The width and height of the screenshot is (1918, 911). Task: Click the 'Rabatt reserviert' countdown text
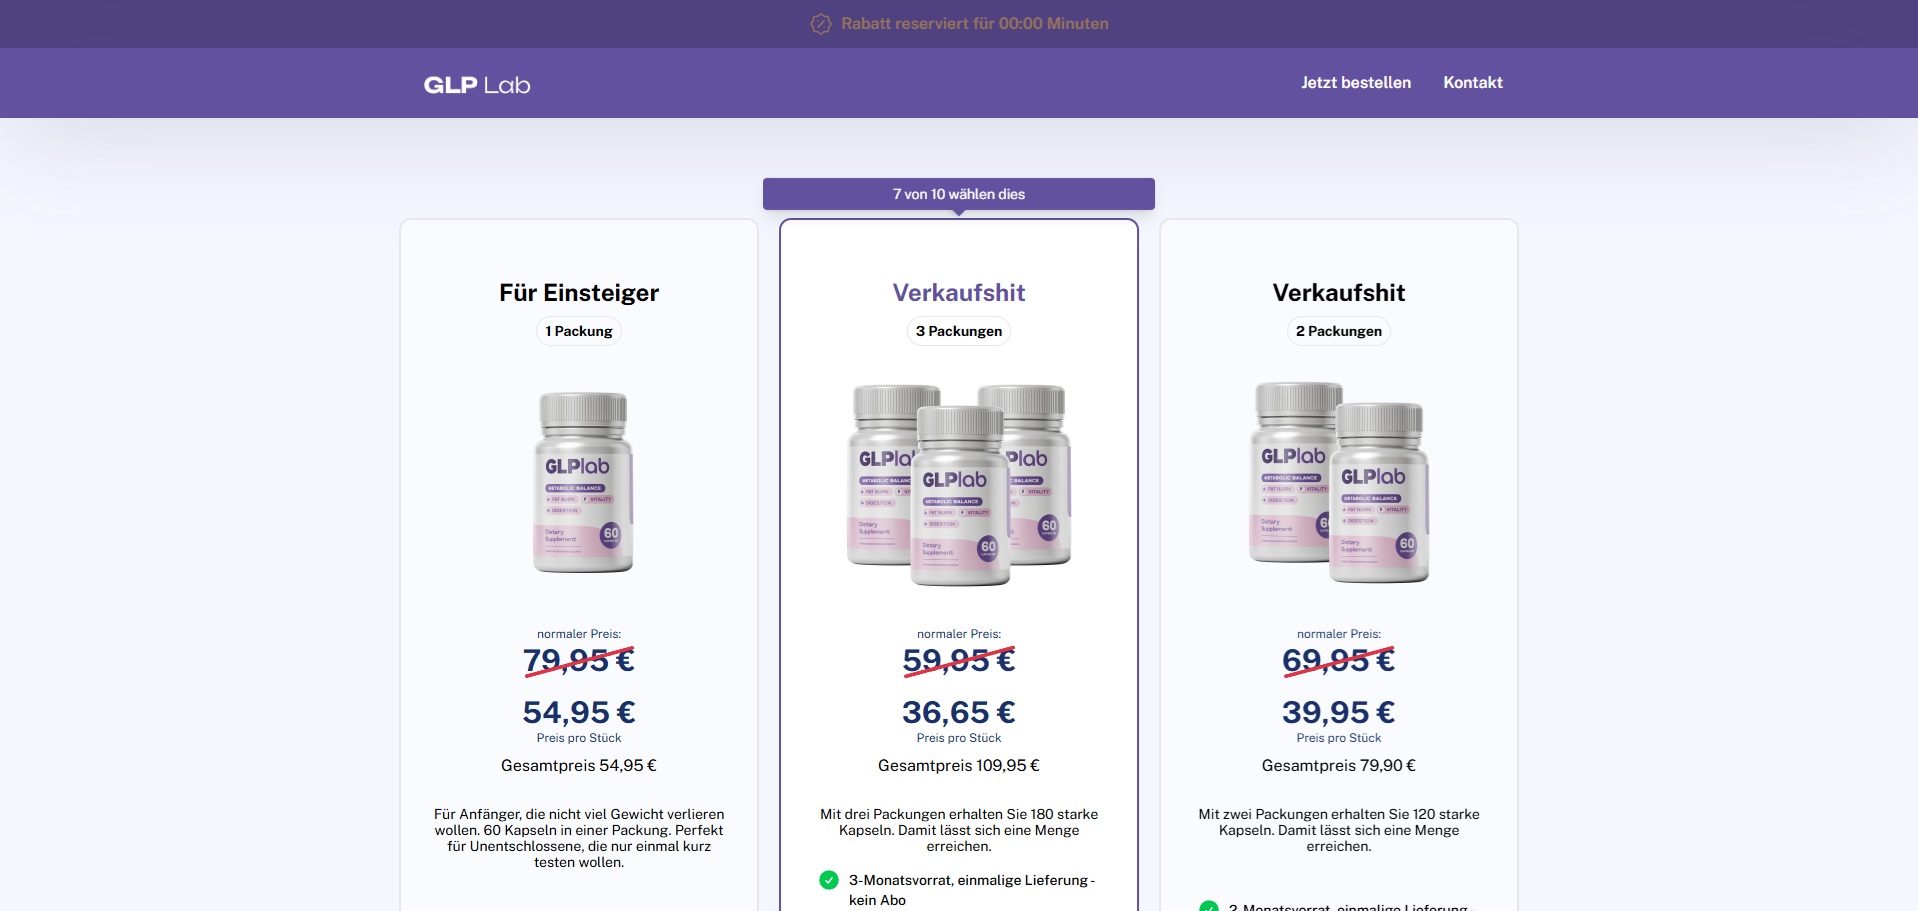[975, 24]
